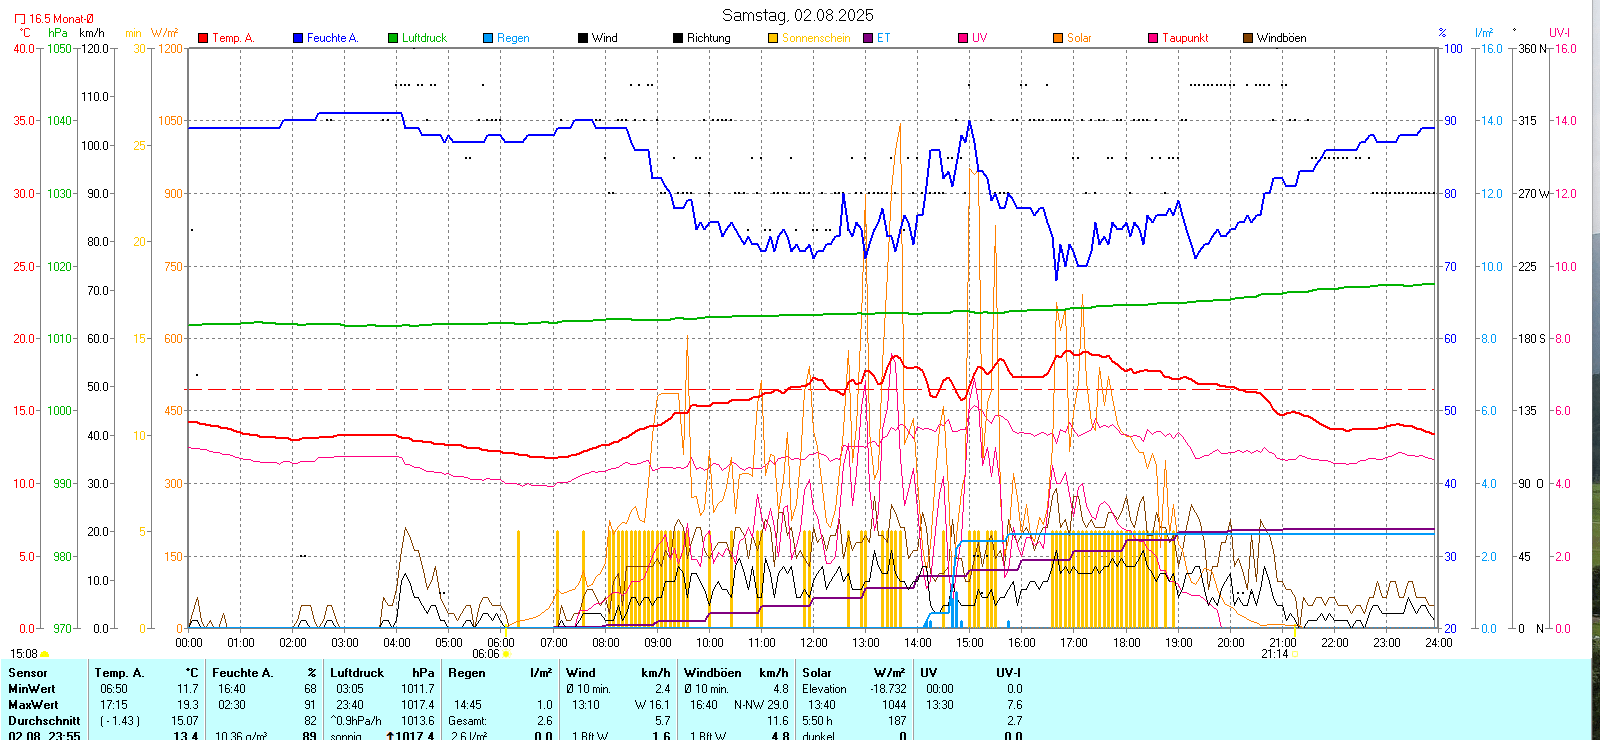Hide the Taupunkt series via legend
The image size is (1600, 740).
coord(1153,38)
